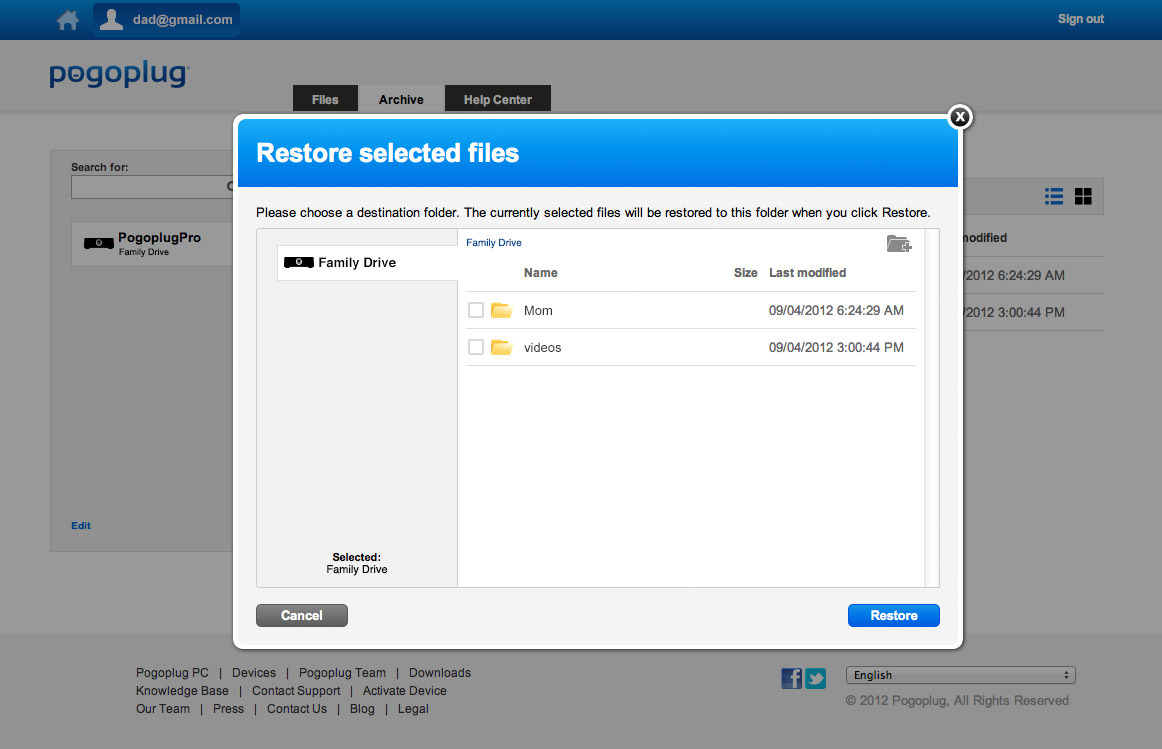Click the Sign out link
This screenshot has width=1162, height=749.
[1080, 19]
